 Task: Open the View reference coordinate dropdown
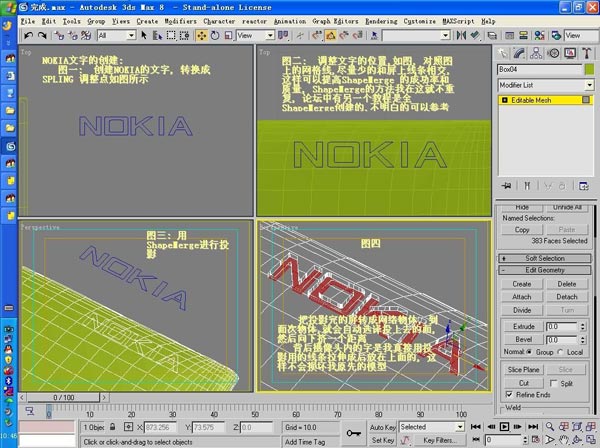tap(270, 36)
